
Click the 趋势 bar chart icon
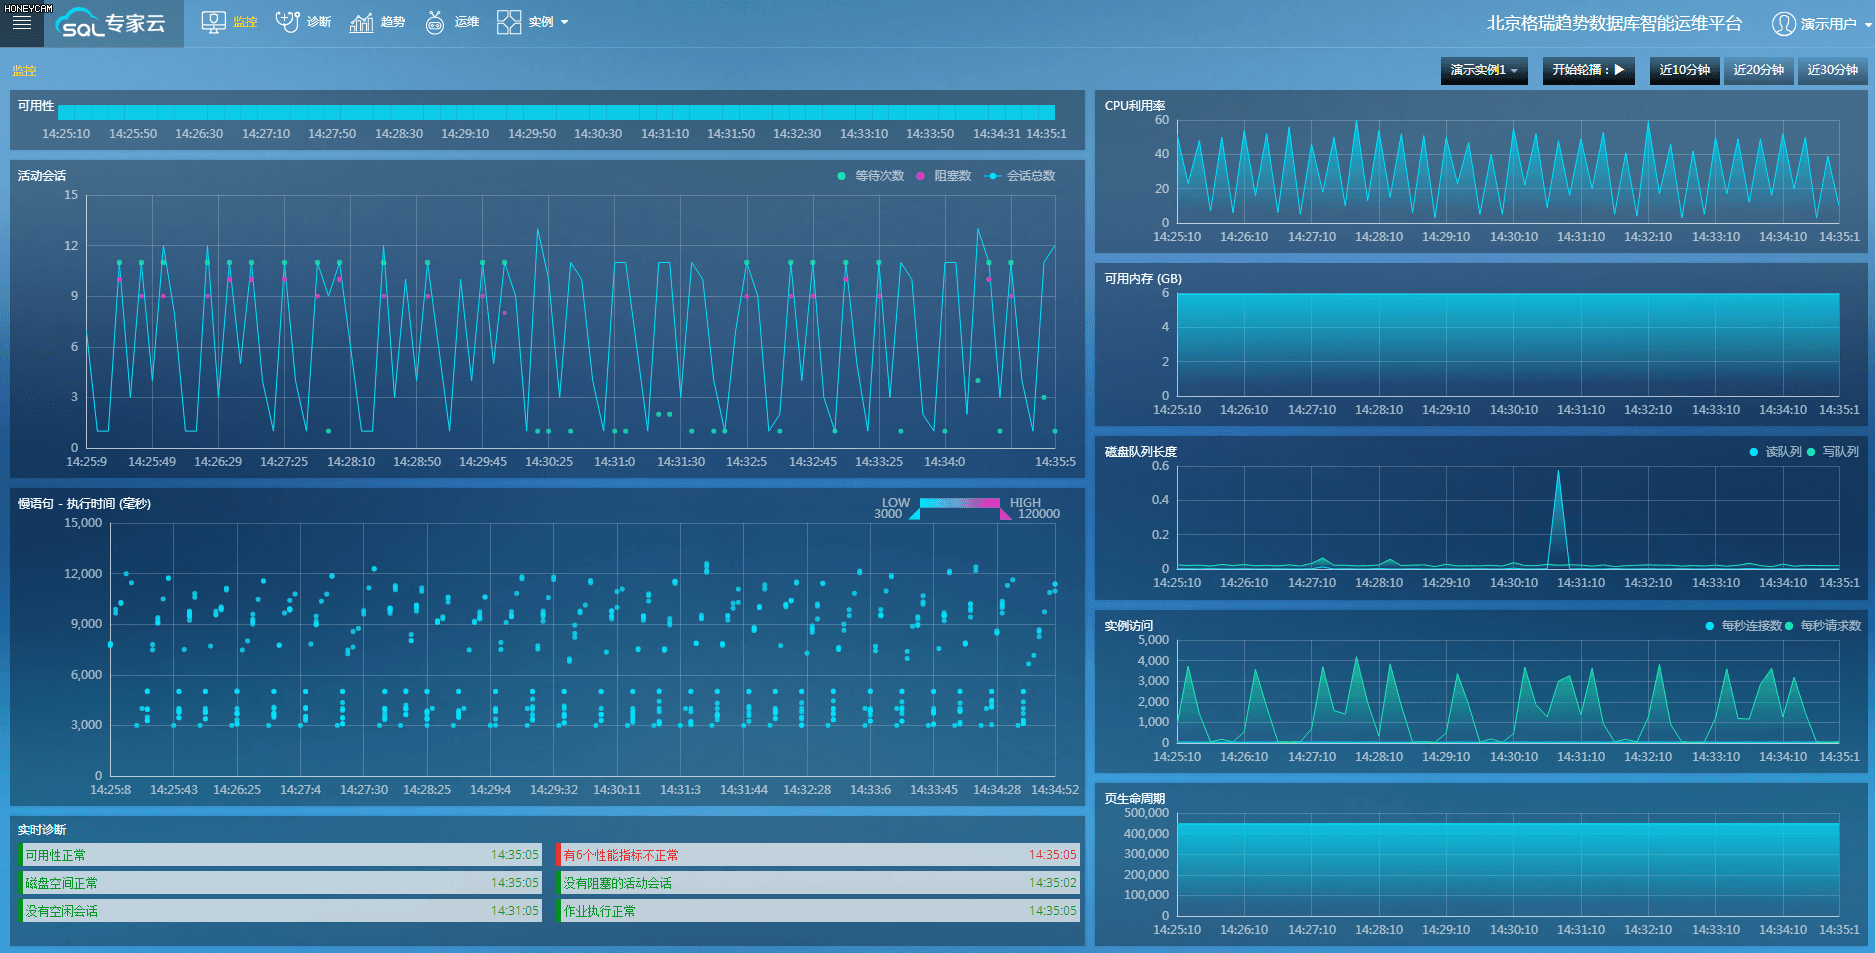click(361, 22)
